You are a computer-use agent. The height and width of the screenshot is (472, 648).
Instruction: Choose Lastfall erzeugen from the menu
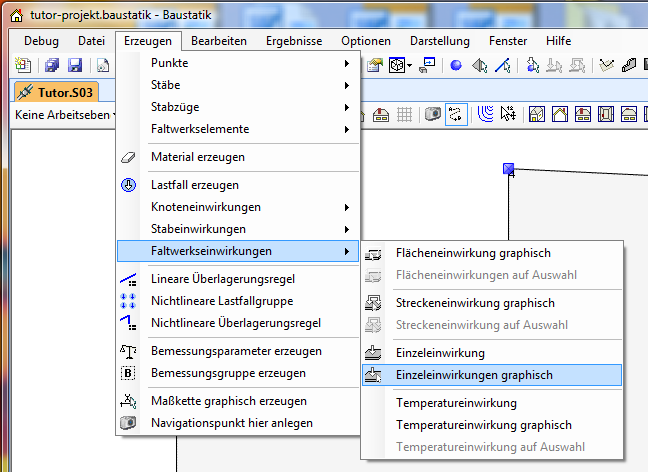(x=238, y=185)
